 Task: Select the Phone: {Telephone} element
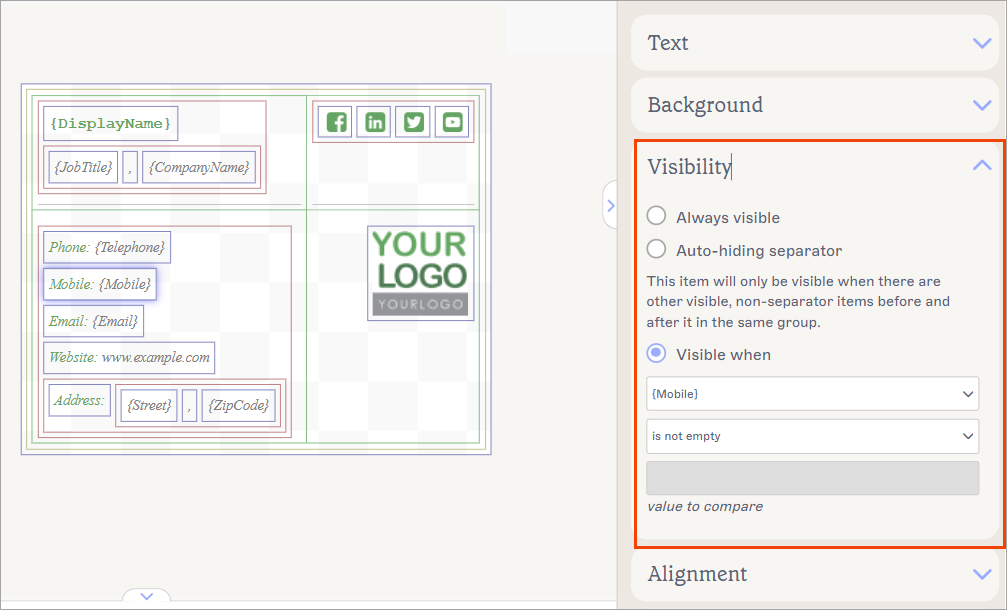(107, 247)
